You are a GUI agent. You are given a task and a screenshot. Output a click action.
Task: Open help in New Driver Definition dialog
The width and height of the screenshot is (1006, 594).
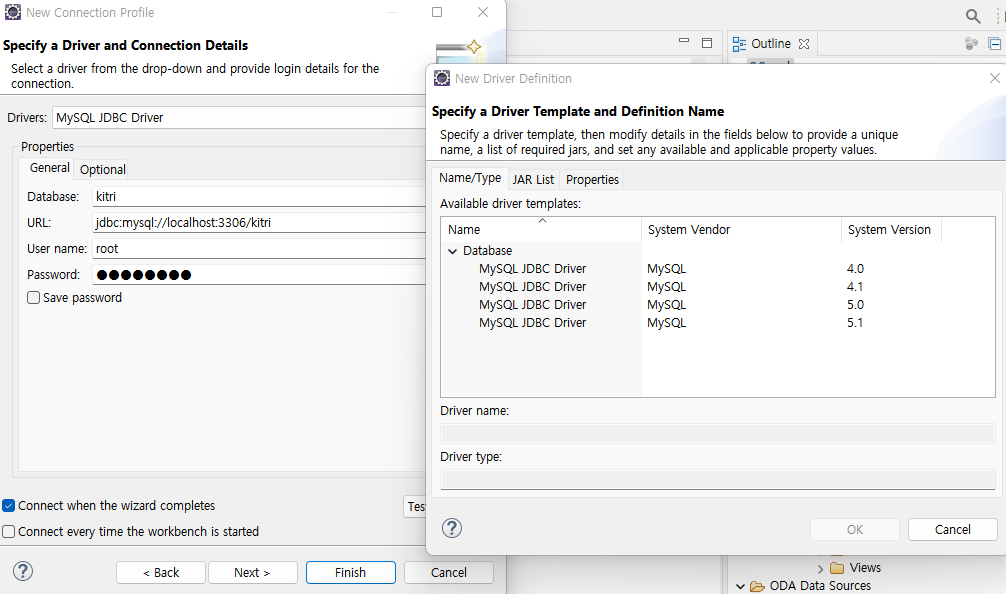(x=452, y=529)
